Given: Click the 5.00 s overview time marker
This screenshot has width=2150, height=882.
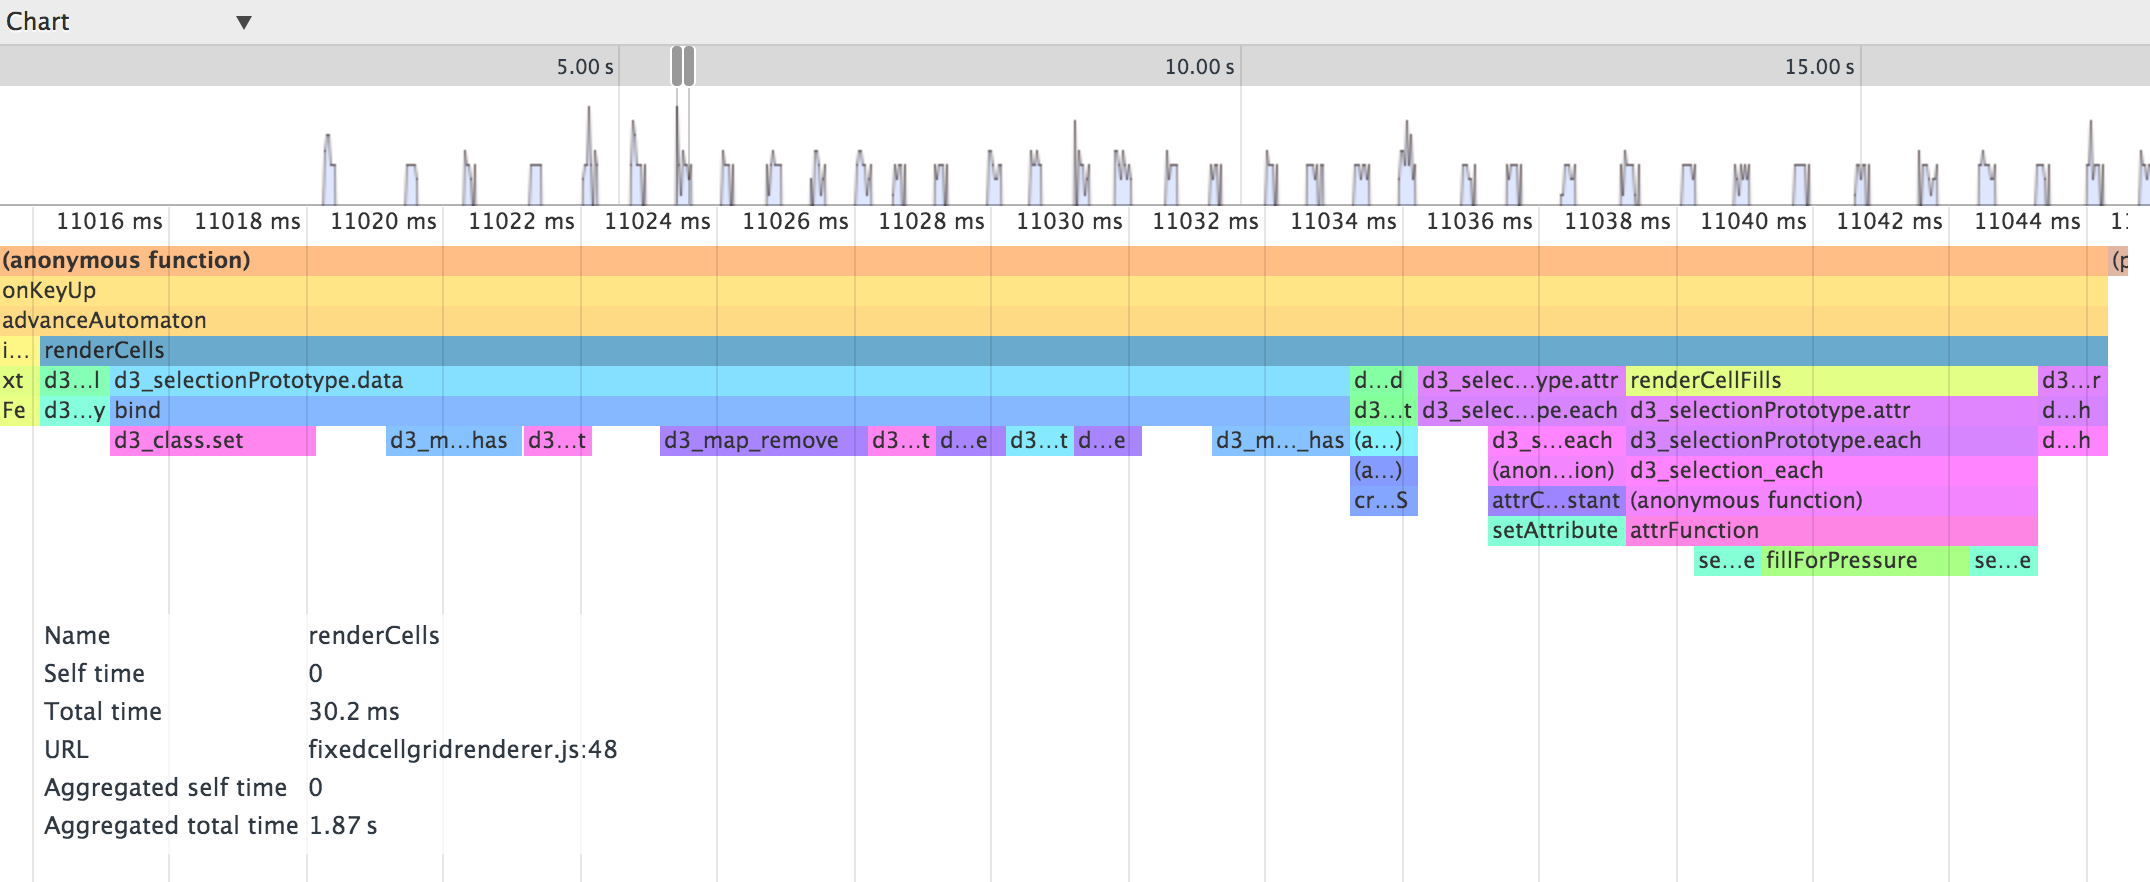Looking at the screenshot, I should pos(585,67).
